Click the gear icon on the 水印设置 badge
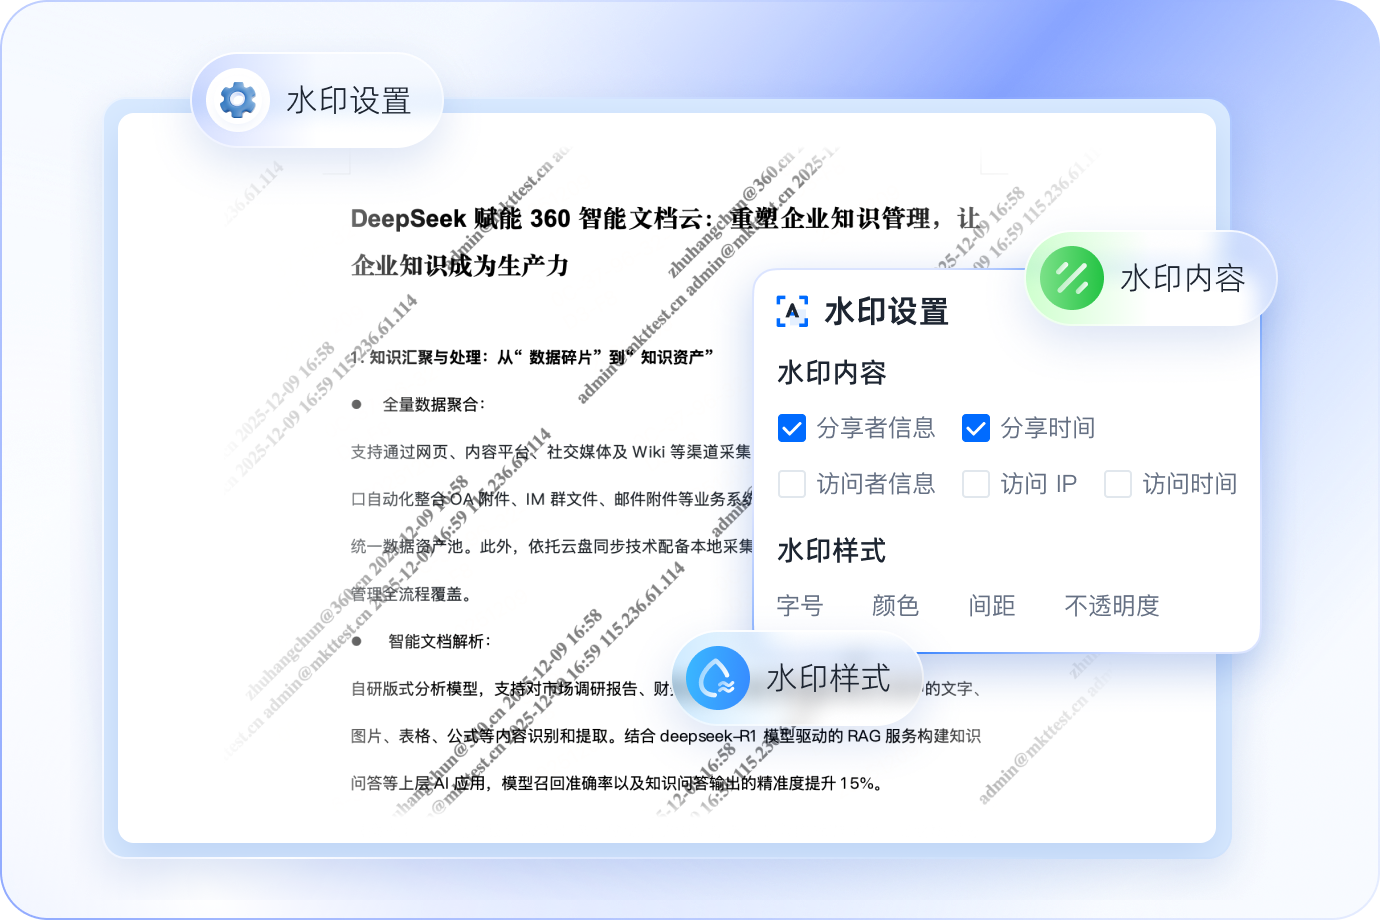The width and height of the screenshot is (1380, 920). coord(236,100)
